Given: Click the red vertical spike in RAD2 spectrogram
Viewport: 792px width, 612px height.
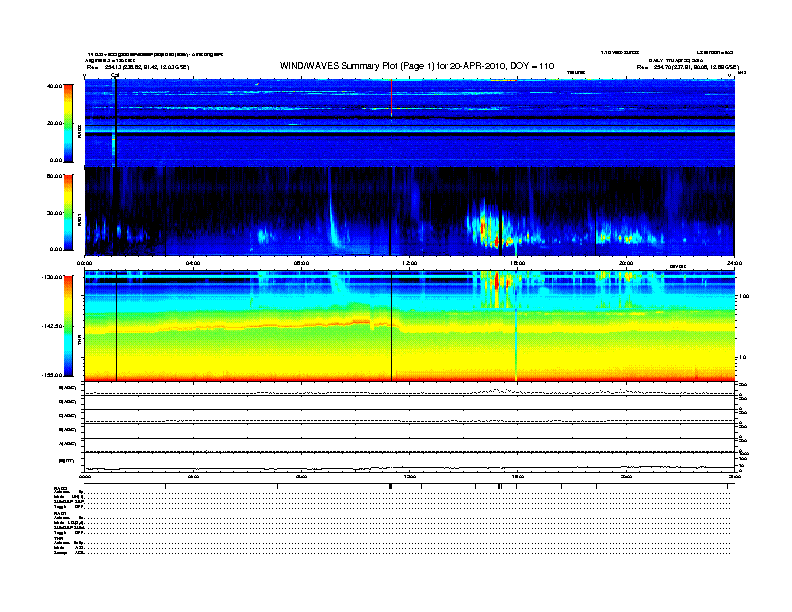Looking at the screenshot, I should point(391,97).
